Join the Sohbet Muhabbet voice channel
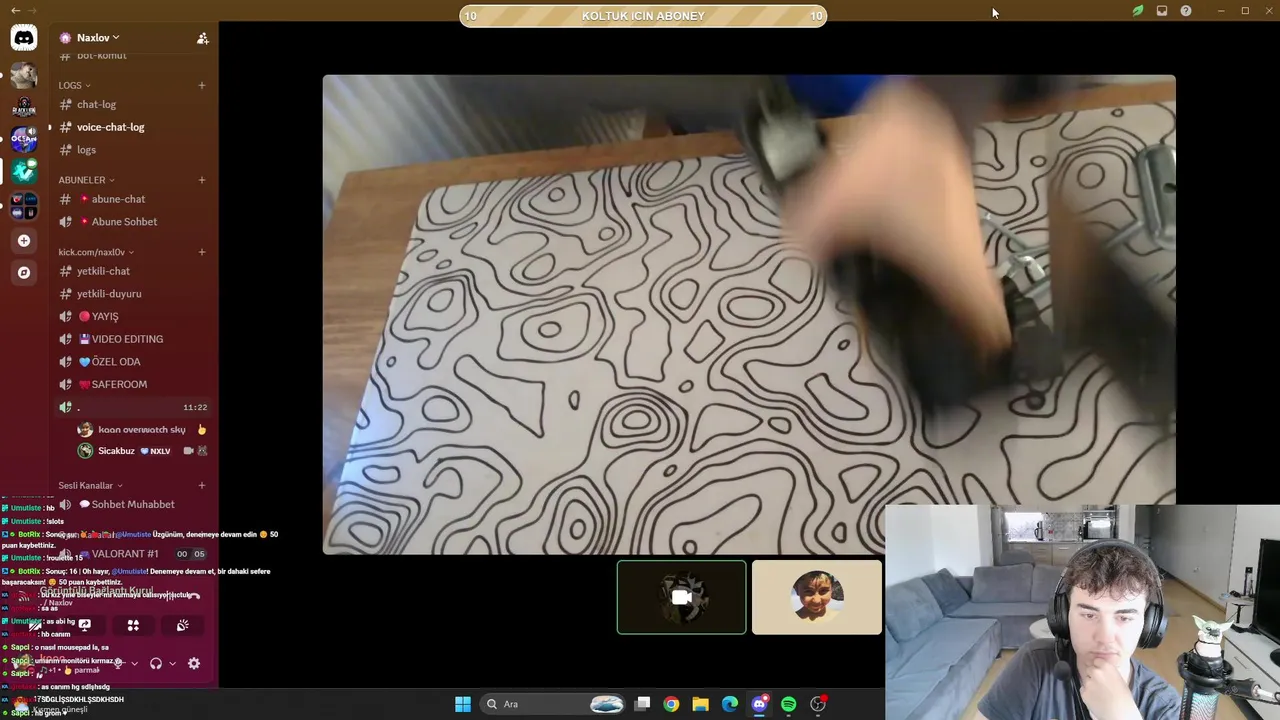 132,505
